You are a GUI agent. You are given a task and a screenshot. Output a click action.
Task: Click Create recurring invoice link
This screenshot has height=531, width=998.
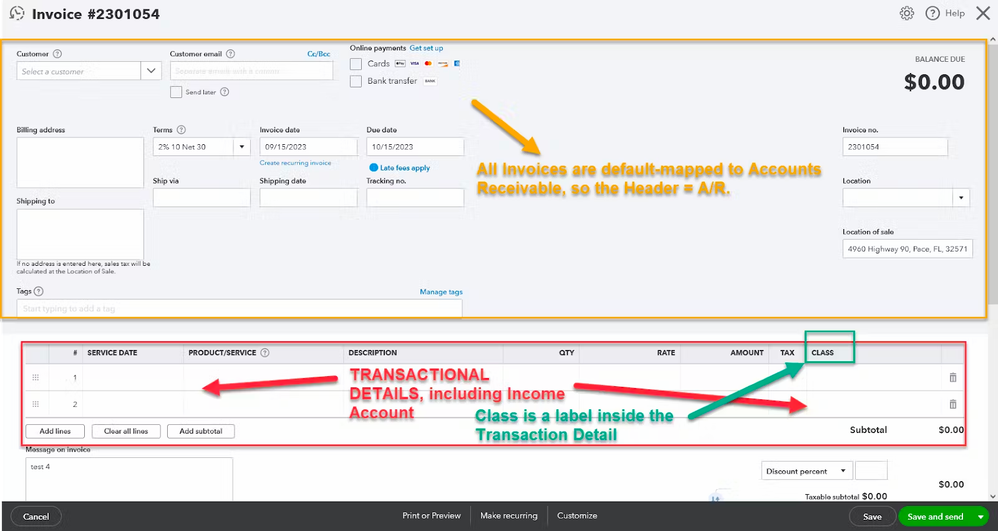pyautogui.click(x=295, y=163)
